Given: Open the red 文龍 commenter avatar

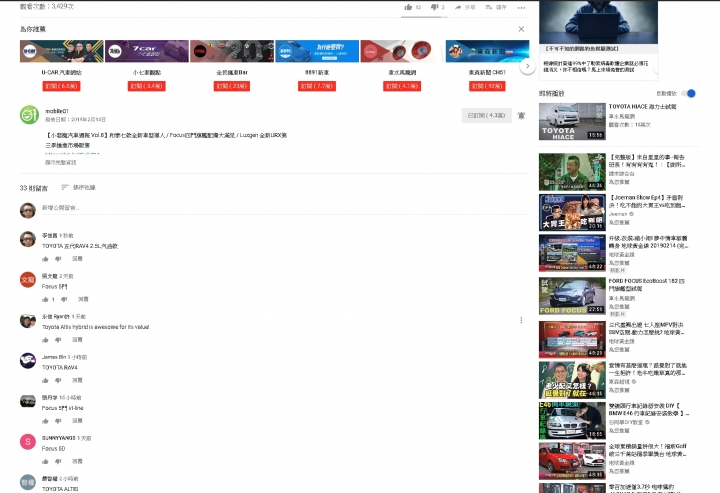Looking at the screenshot, I should [28, 280].
